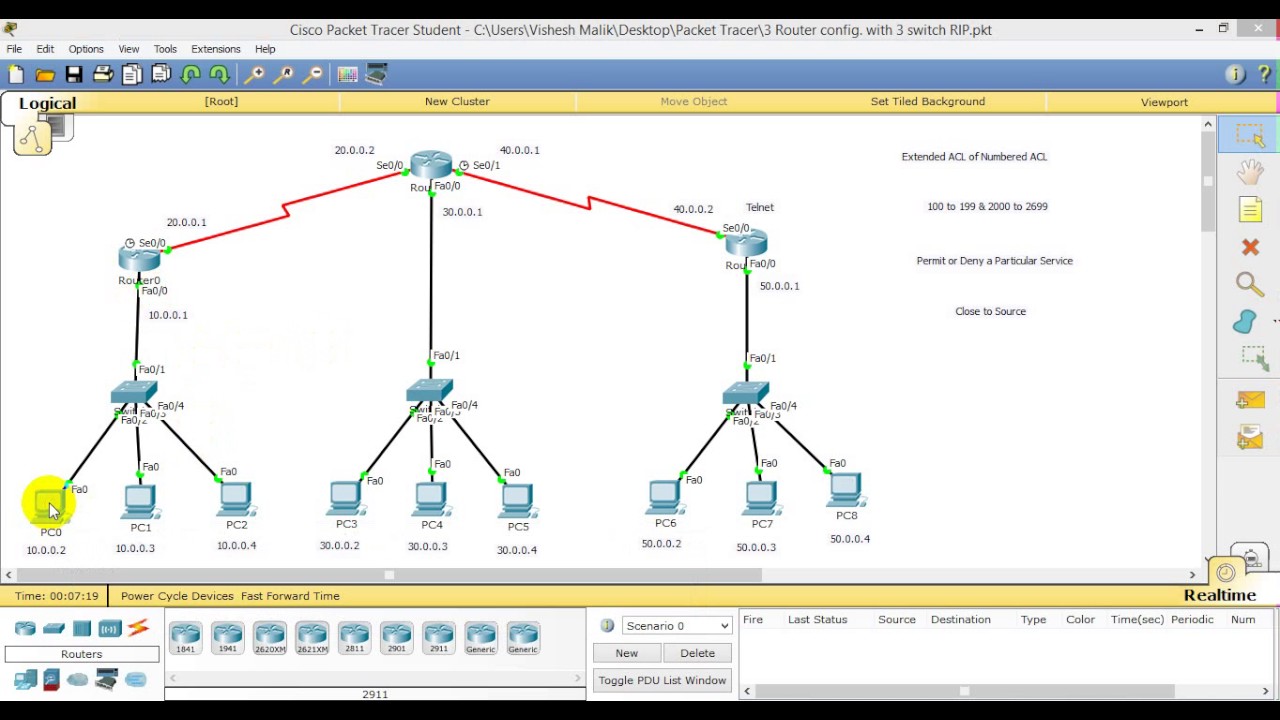
Task: Save the network with the floppy icon
Action: [x=74, y=74]
